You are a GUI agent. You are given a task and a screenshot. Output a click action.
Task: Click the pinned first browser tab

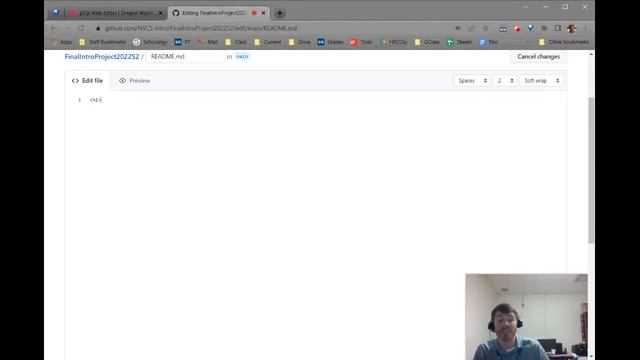(x=56, y=13)
